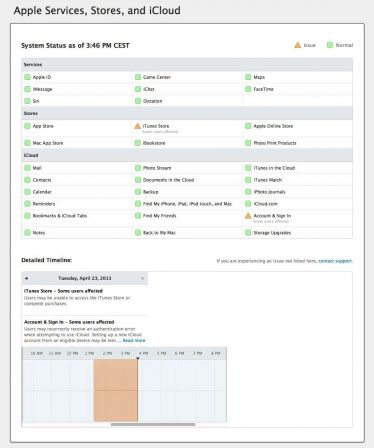374x448 pixels.
Task: Click the Apple Online Store status icon
Action: pyautogui.click(x=248, y=126)
